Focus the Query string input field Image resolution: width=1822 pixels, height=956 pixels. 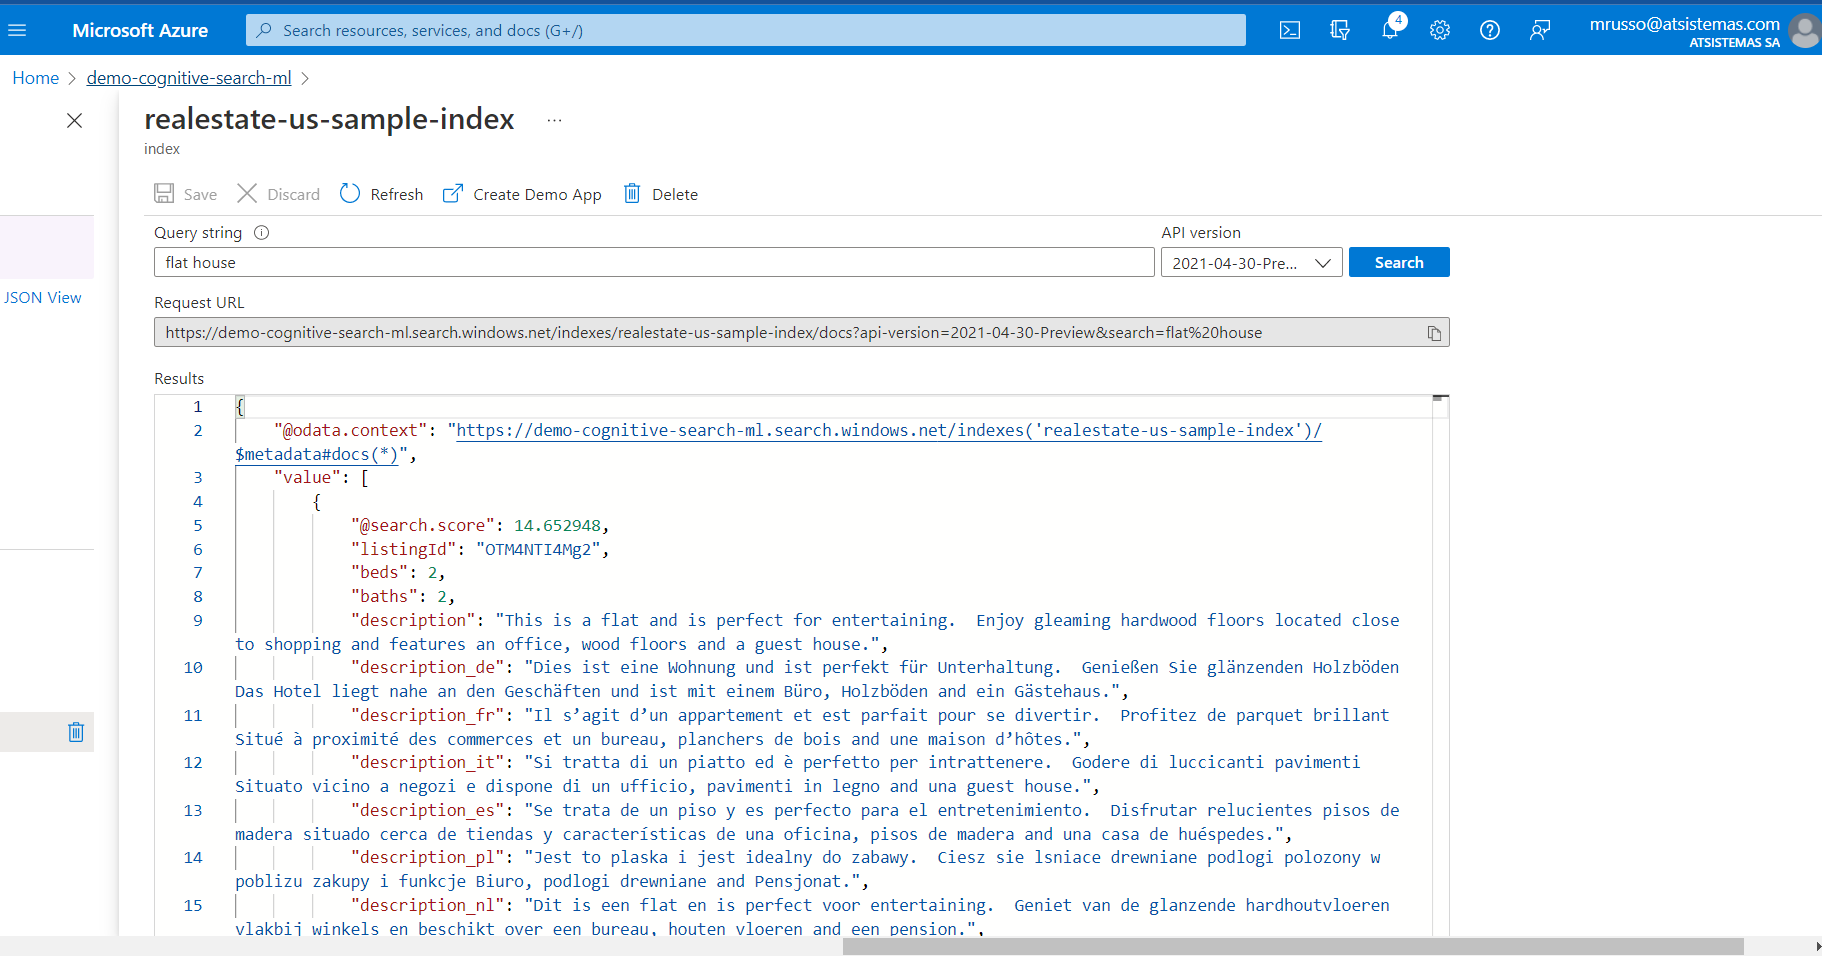point(654,262)
